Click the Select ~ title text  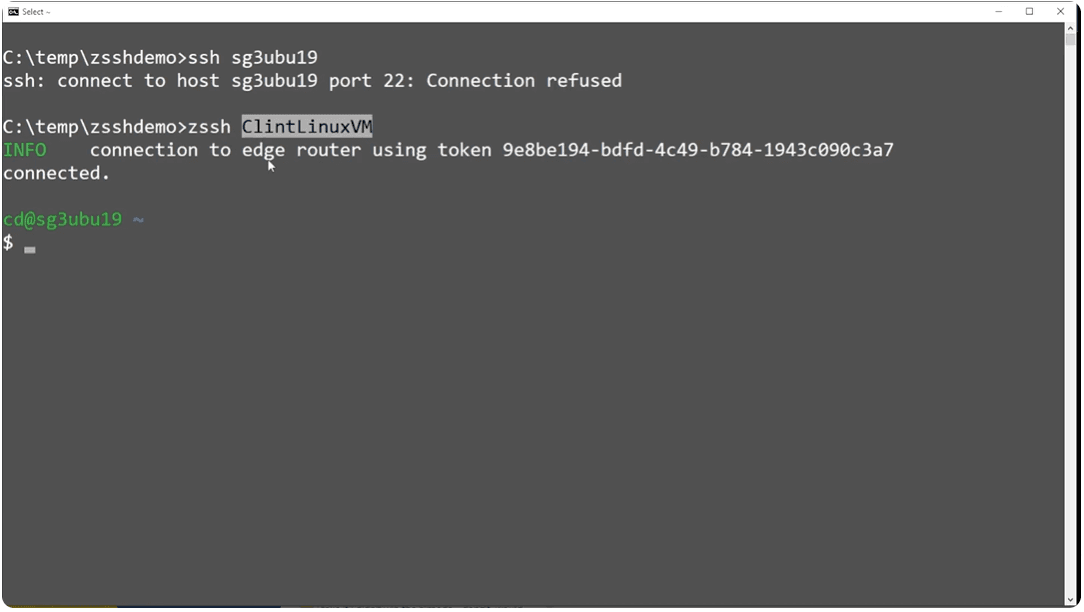point(34,11)
